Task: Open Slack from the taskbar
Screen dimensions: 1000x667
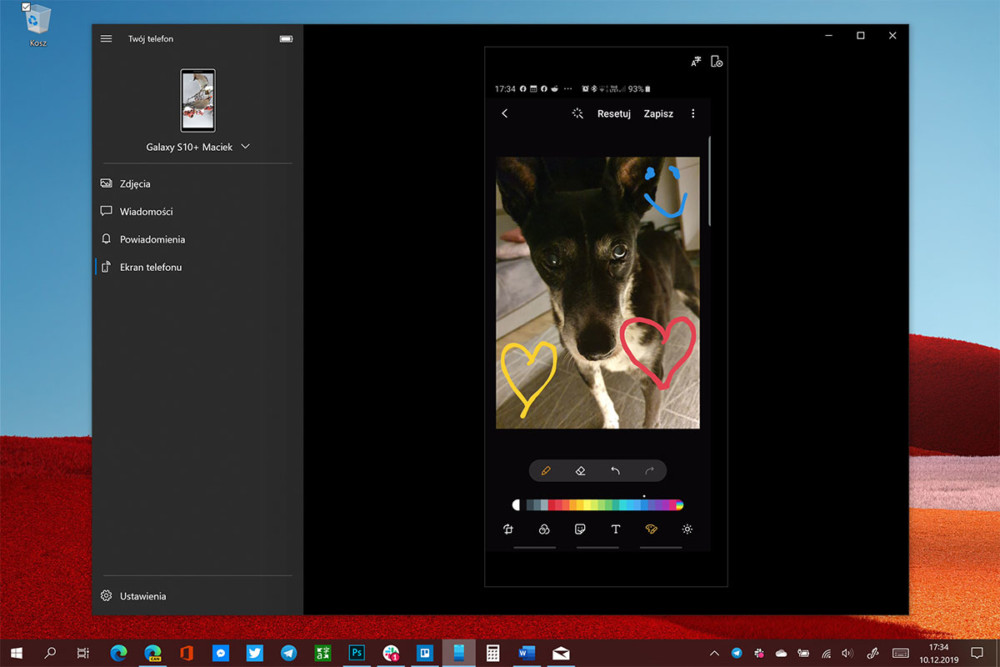Action: (x=390, y=653)
